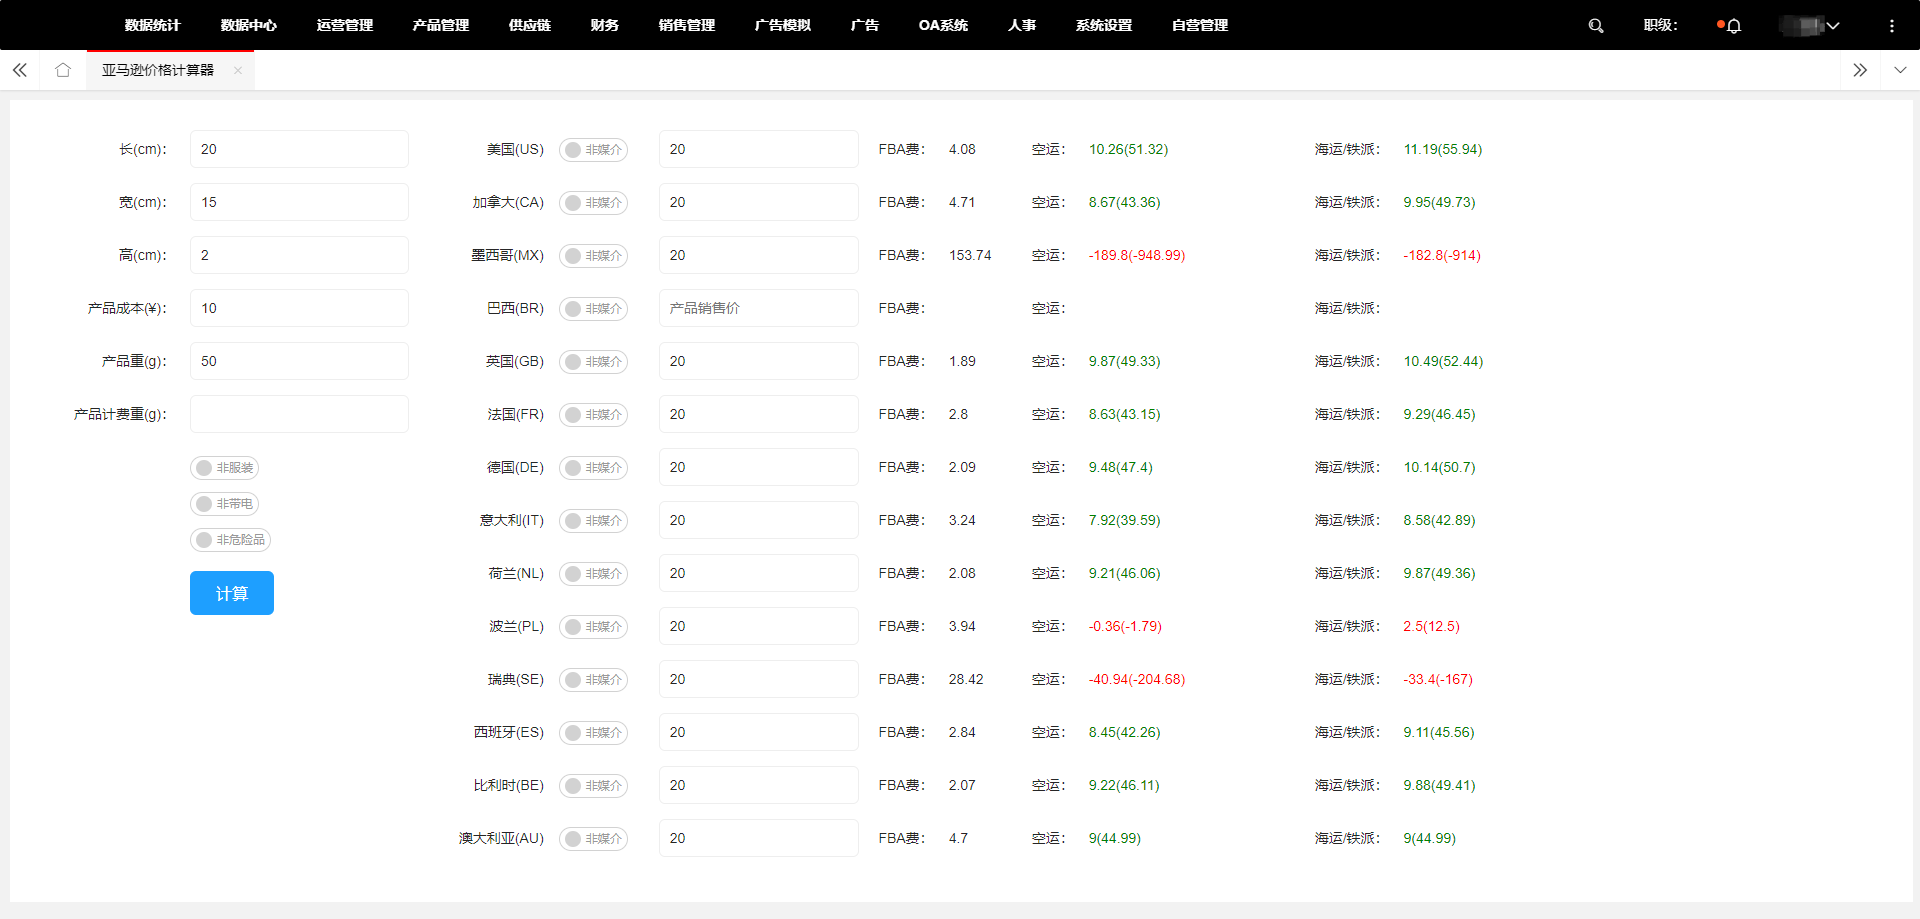Close the 亚马逊价格计算器 tab

click(x=238, y=70)
